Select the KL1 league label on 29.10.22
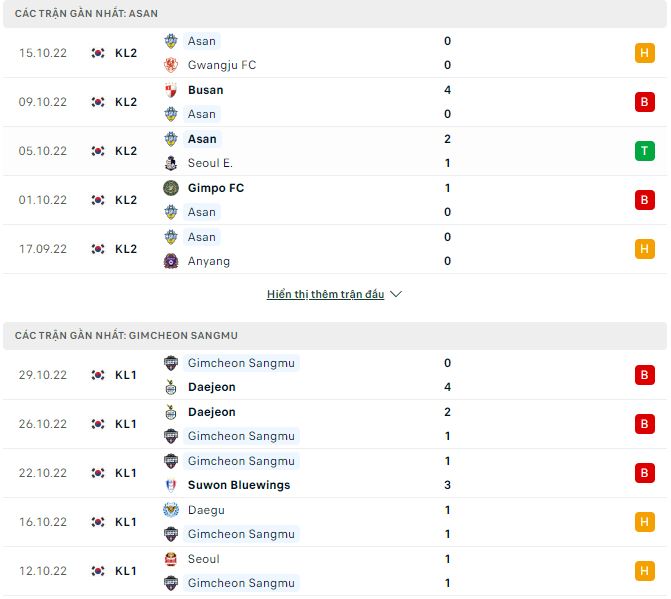Screen dimensions: 671x599 click(x=126, y=375)
